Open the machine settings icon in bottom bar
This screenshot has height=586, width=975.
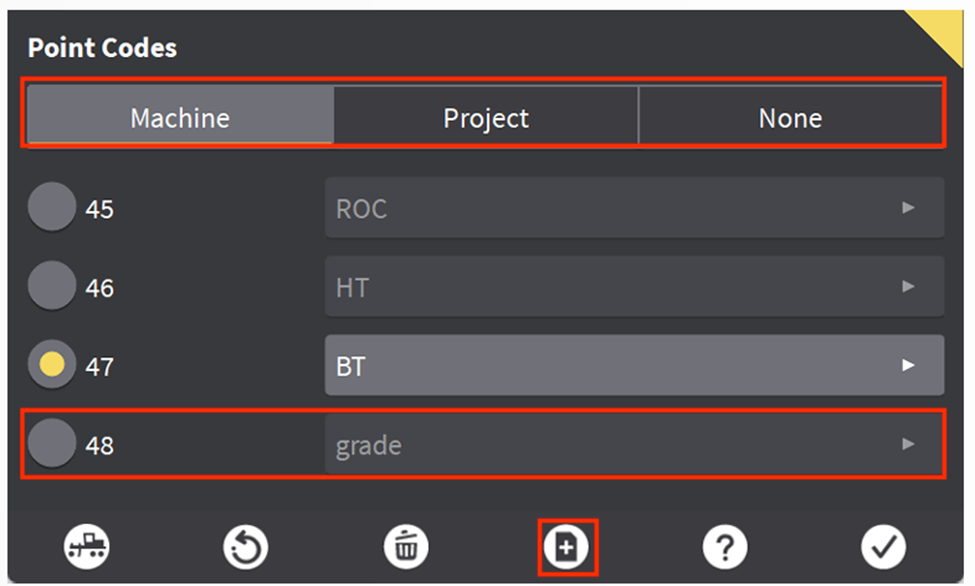(87, 547)
